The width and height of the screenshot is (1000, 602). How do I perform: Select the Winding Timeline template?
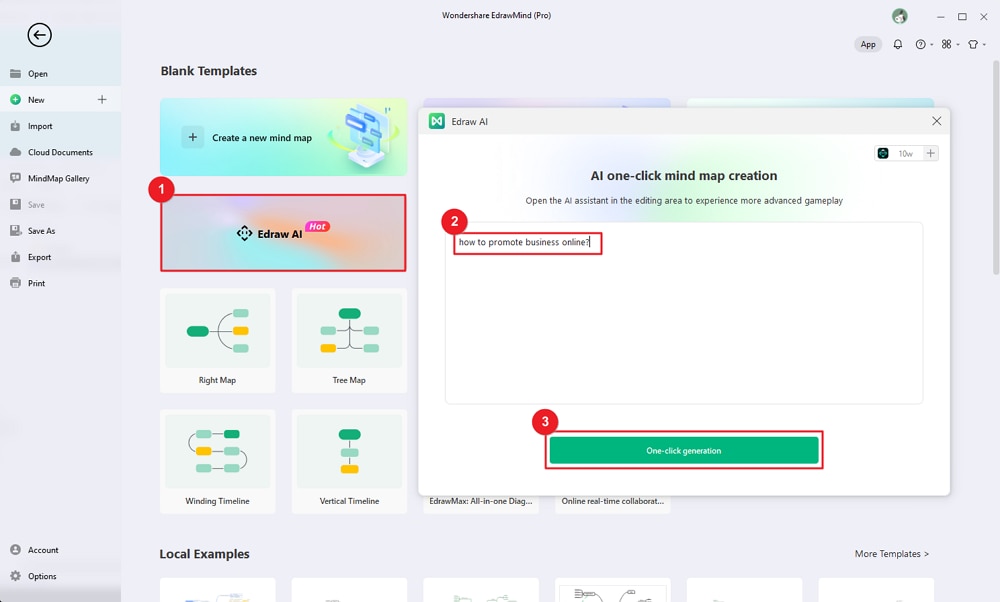pyautogui.click(x=217, y=462)
